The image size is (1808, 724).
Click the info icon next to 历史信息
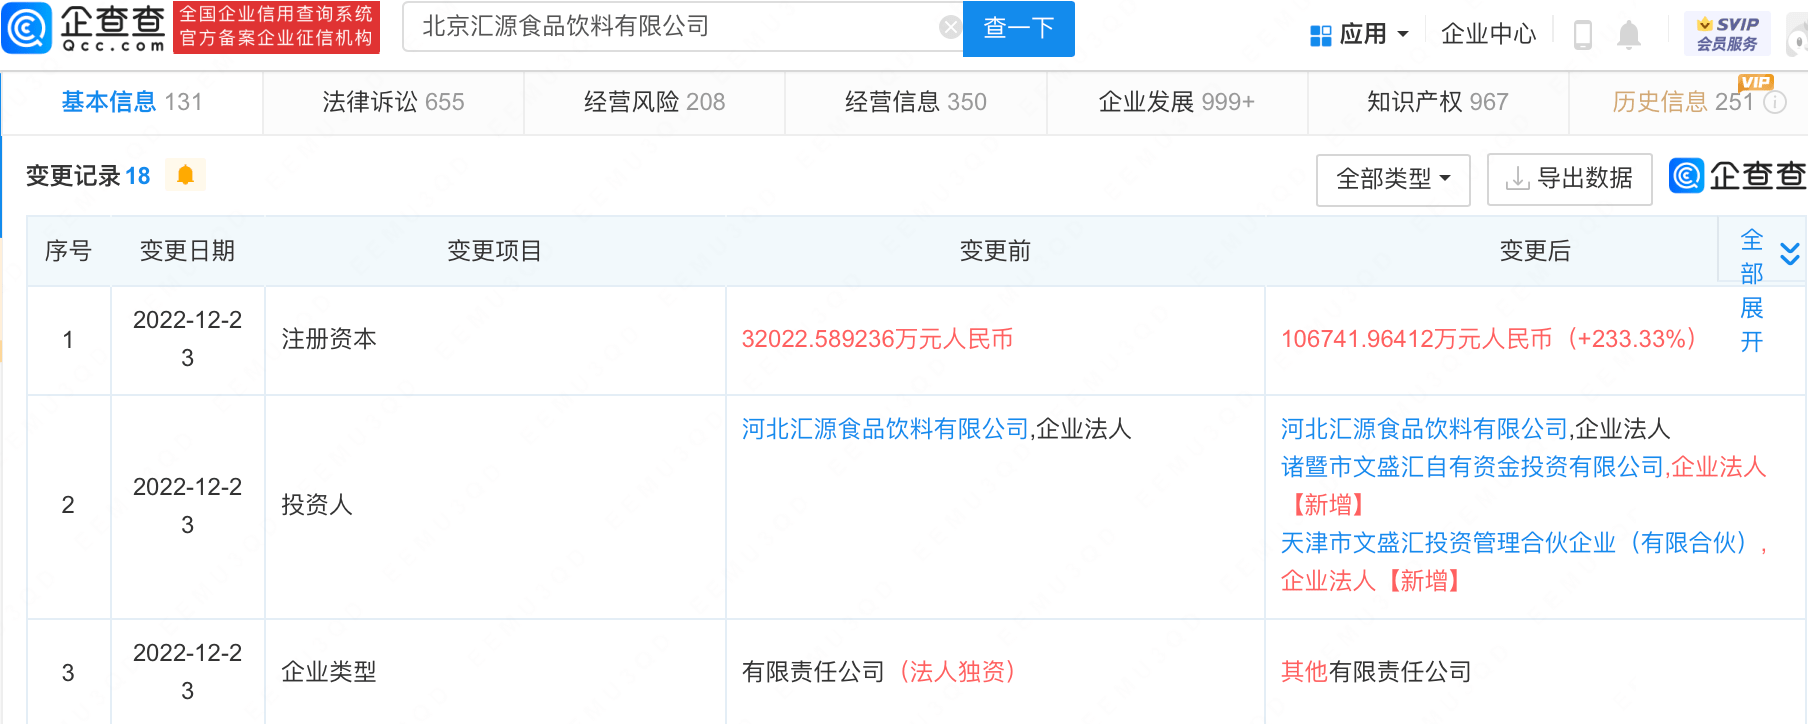(x=1775, y=102)
